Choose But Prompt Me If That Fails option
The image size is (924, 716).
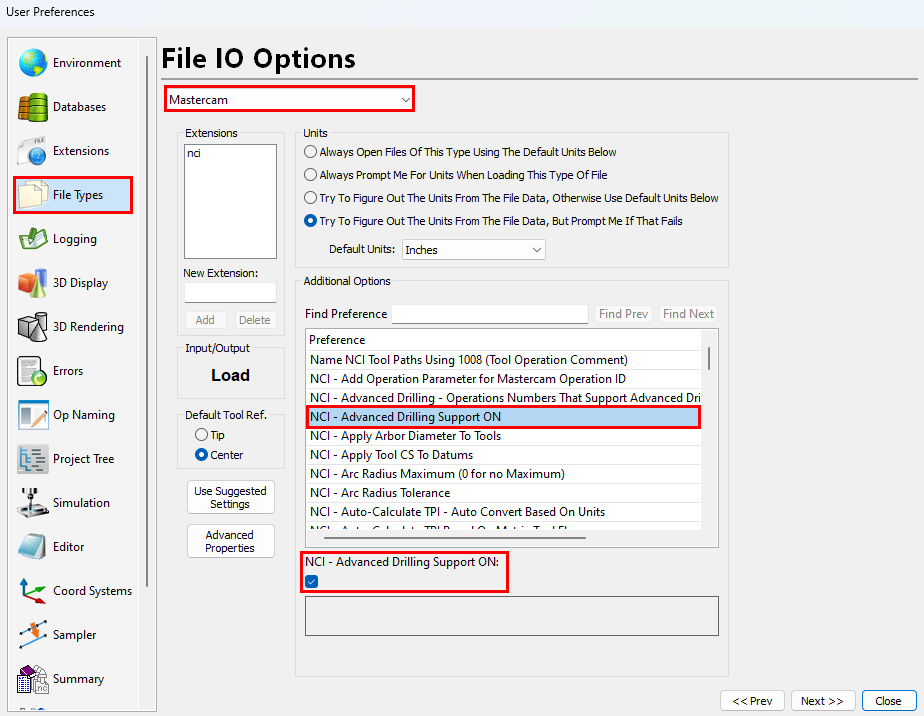tap(311, 221)
